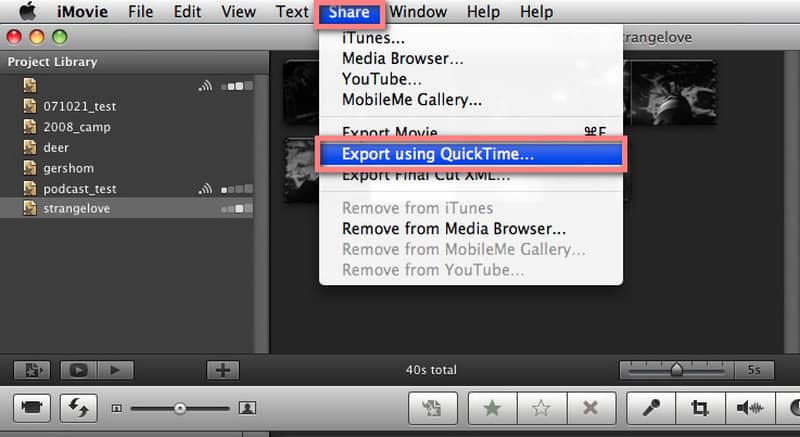The height and width of the screenshot is (437, 800).
Task: Select the strangelove project
Action: click(x=127, y=209)
